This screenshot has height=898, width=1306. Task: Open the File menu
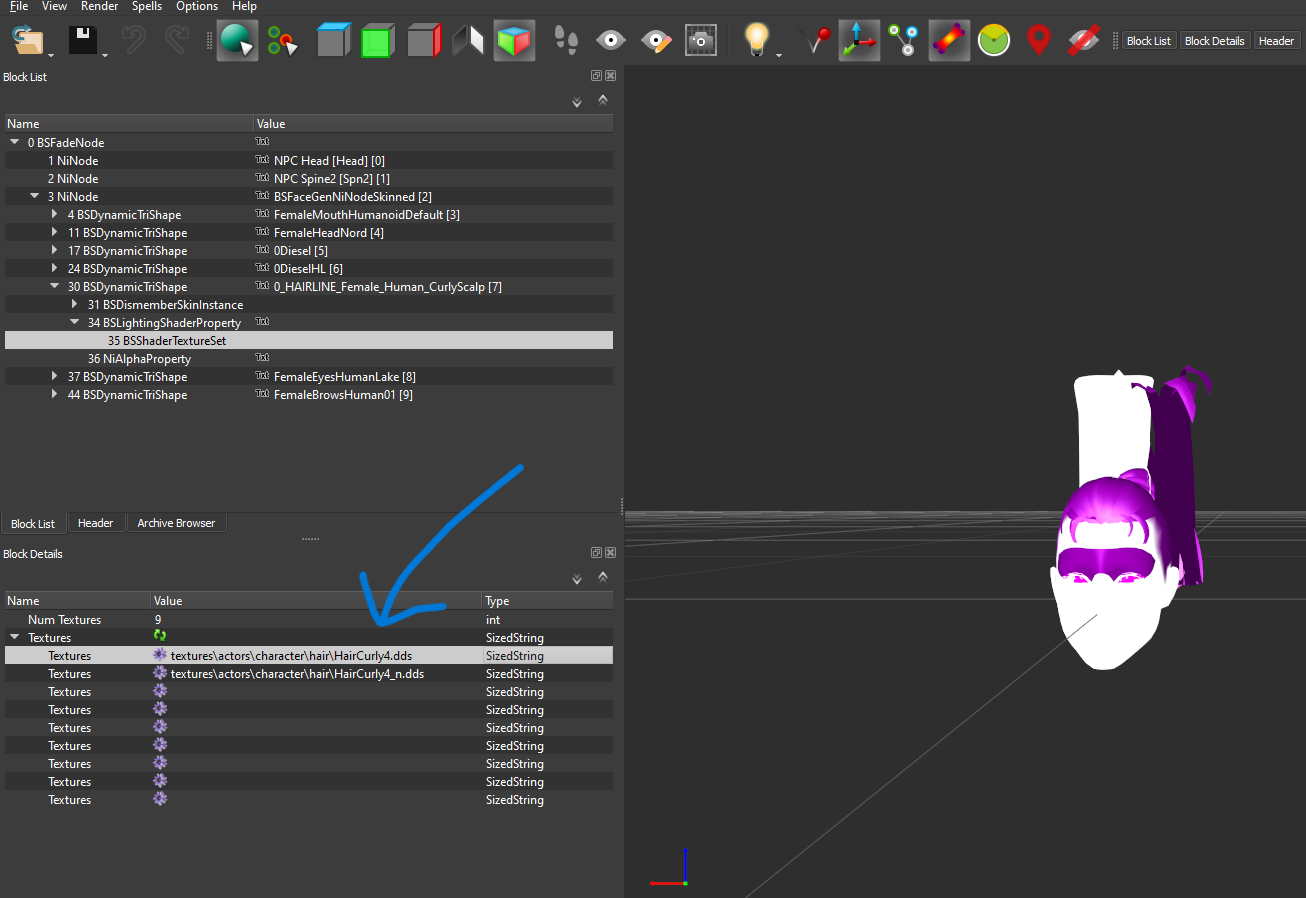tap(19, 6)
